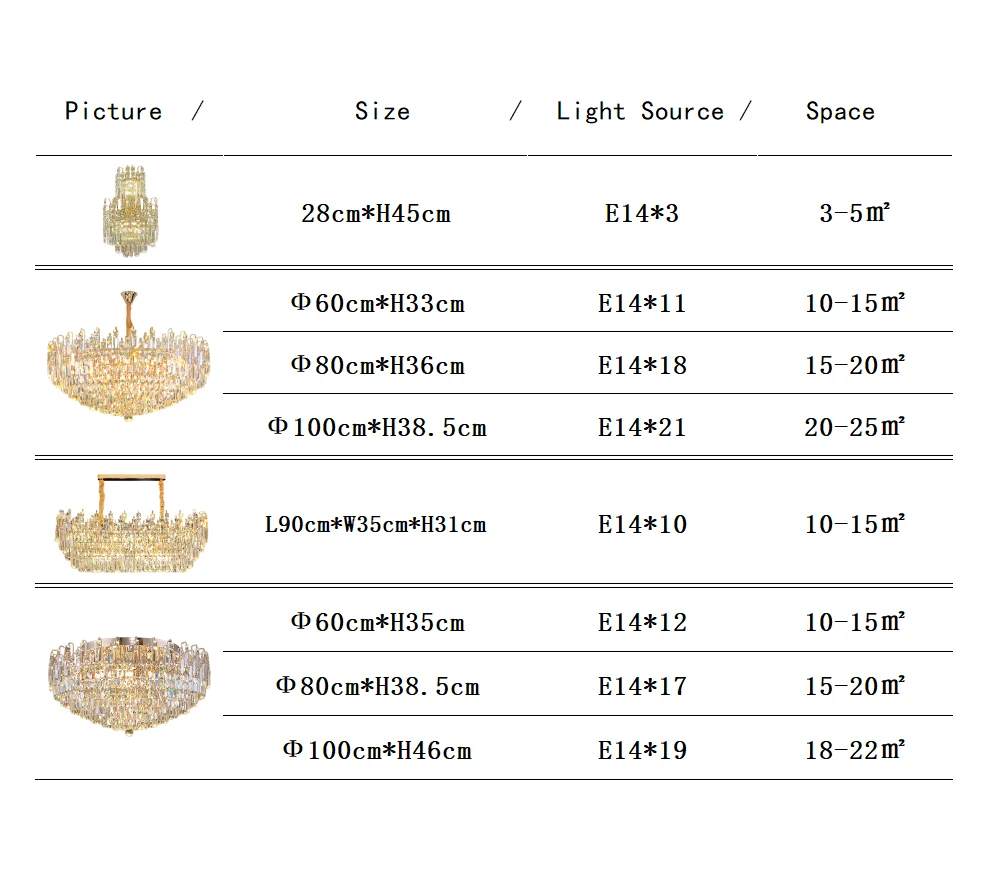Click the L90cm*W35cm*H31cm size text
This screenshot has width=1000, height=880.
(x=376, y=525)
